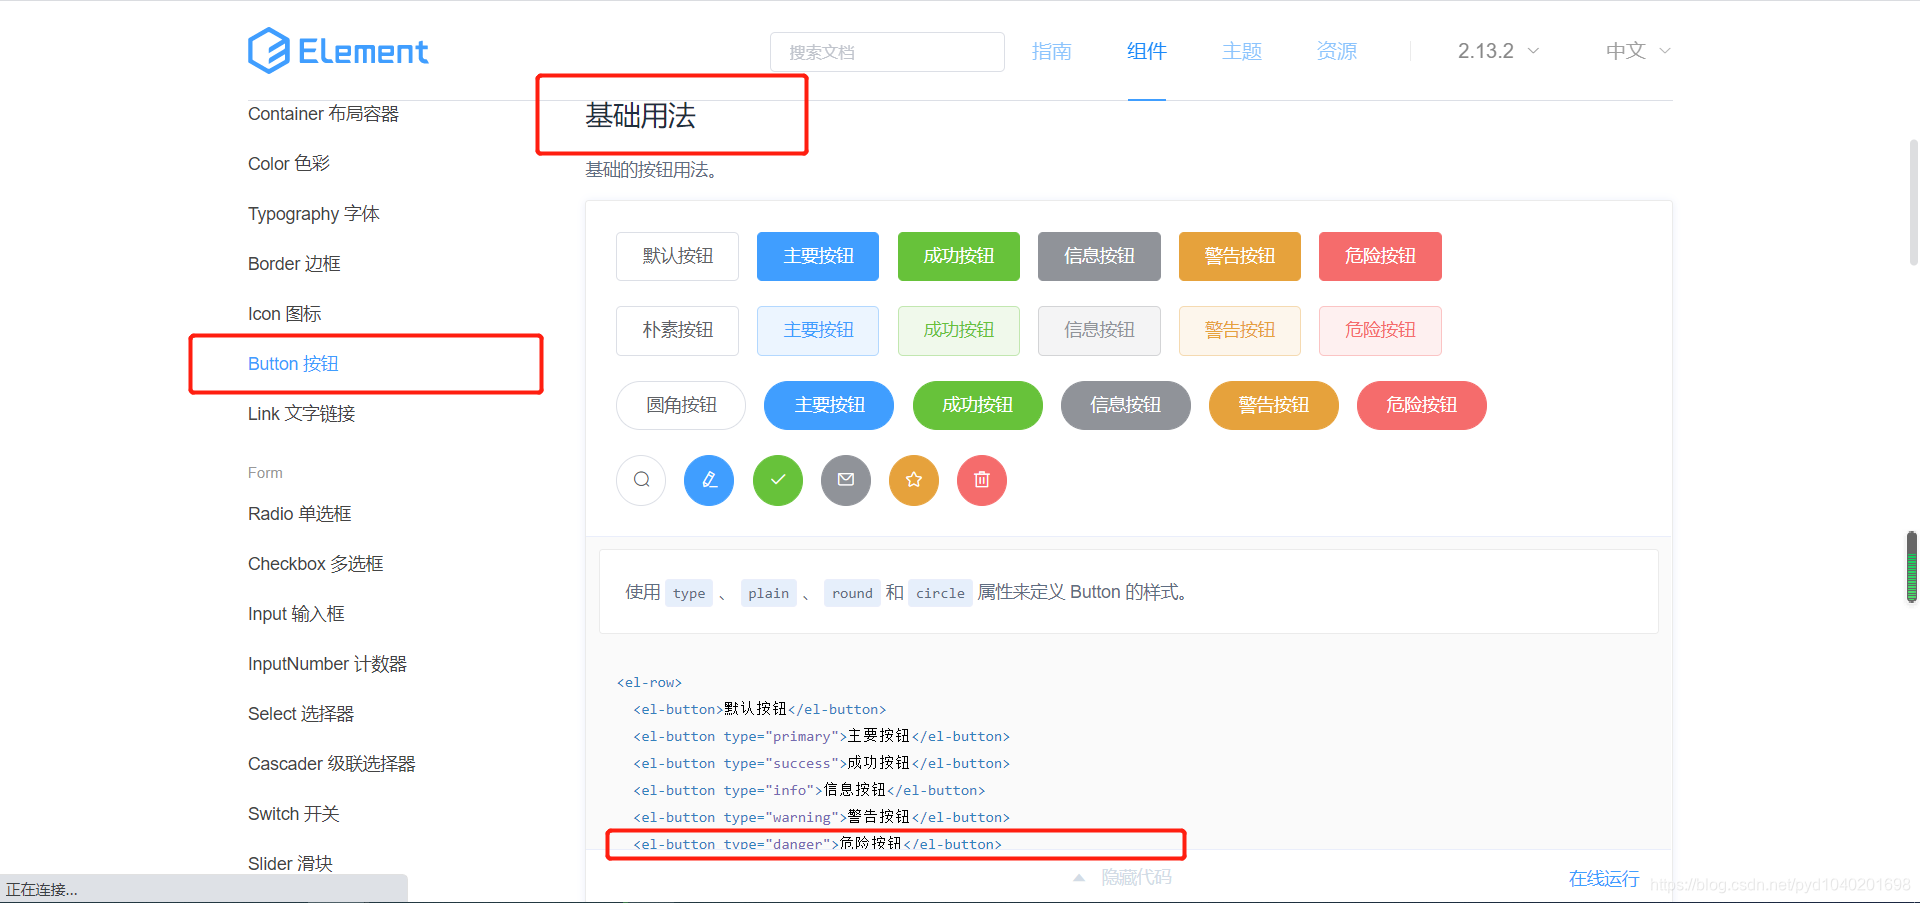Click the 隐藏代码 text
1920x903 pixels.
pos(1136,877)
